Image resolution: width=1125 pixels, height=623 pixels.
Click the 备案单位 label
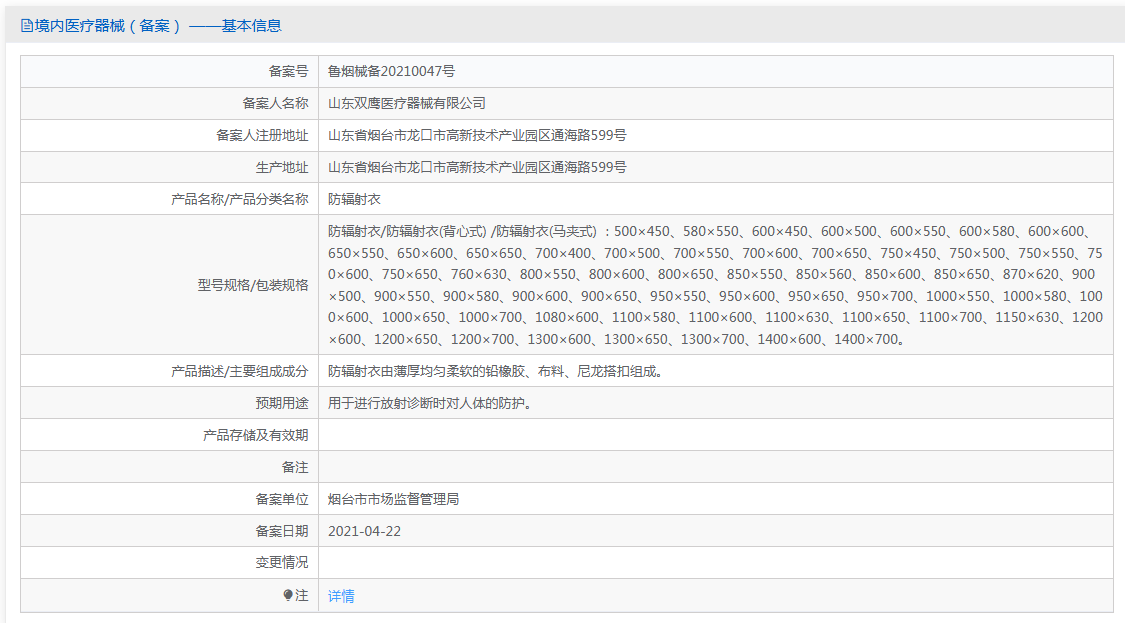[282, 499]
